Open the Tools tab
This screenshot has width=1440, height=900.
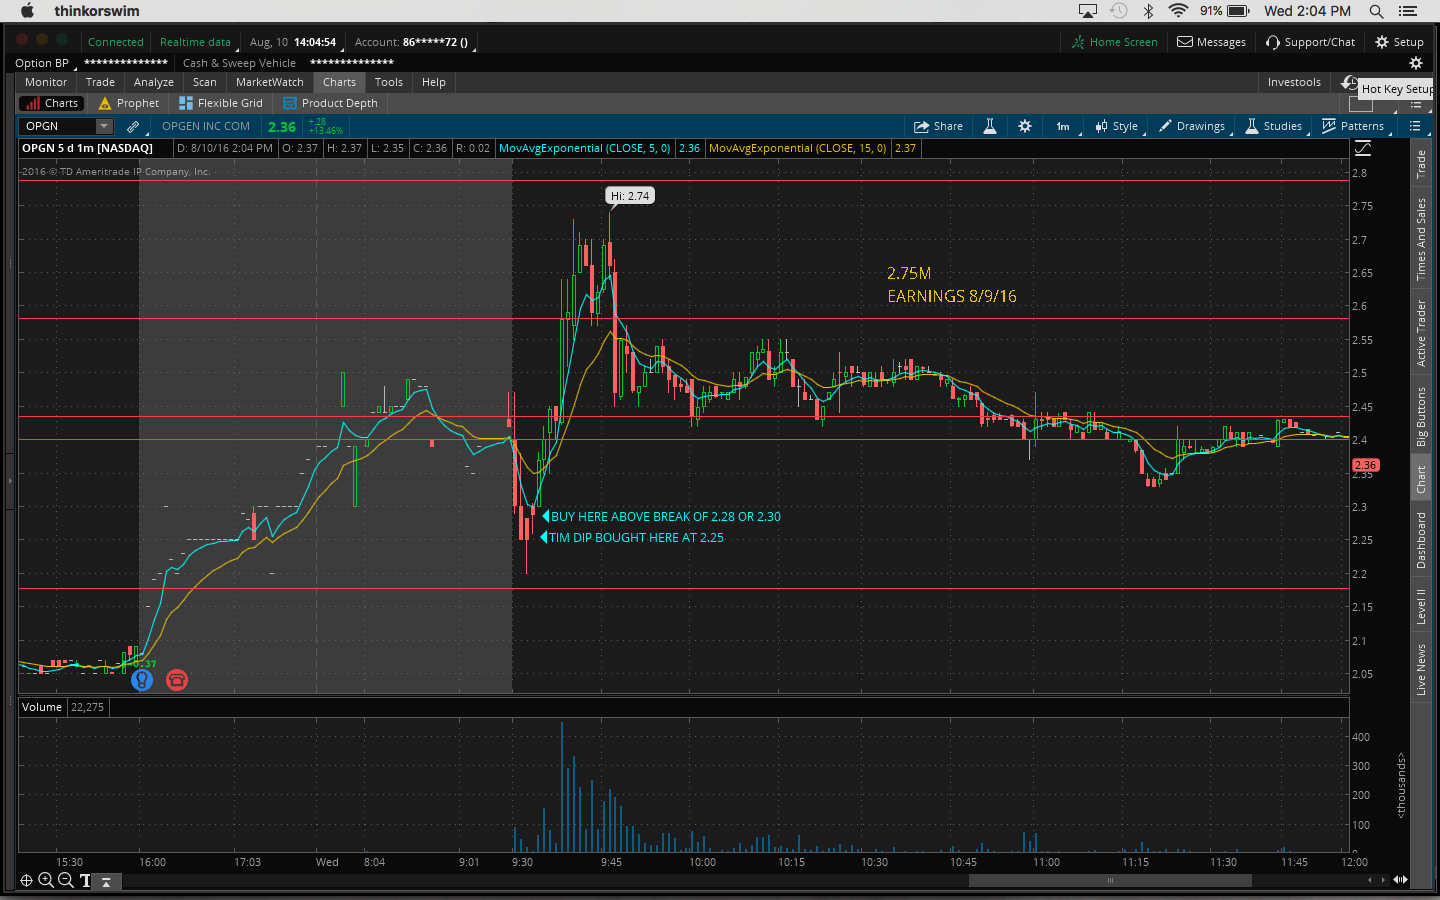pos(389,82)
